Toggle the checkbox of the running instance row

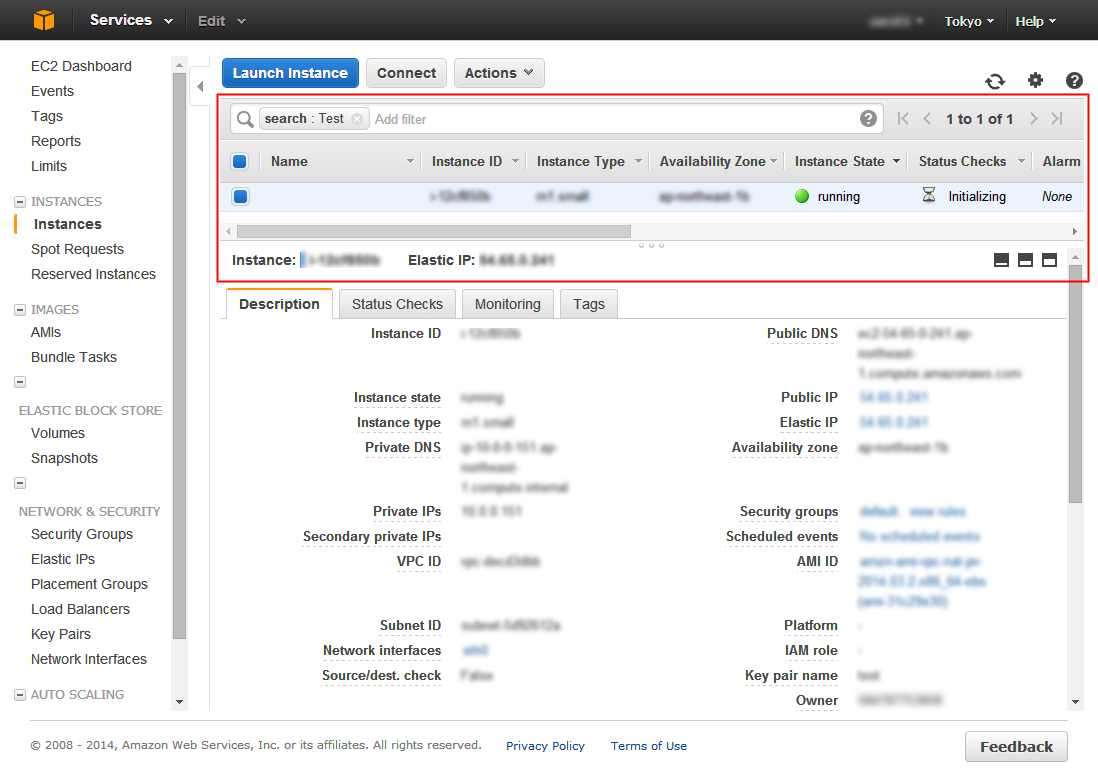click(x=240, y=197)
